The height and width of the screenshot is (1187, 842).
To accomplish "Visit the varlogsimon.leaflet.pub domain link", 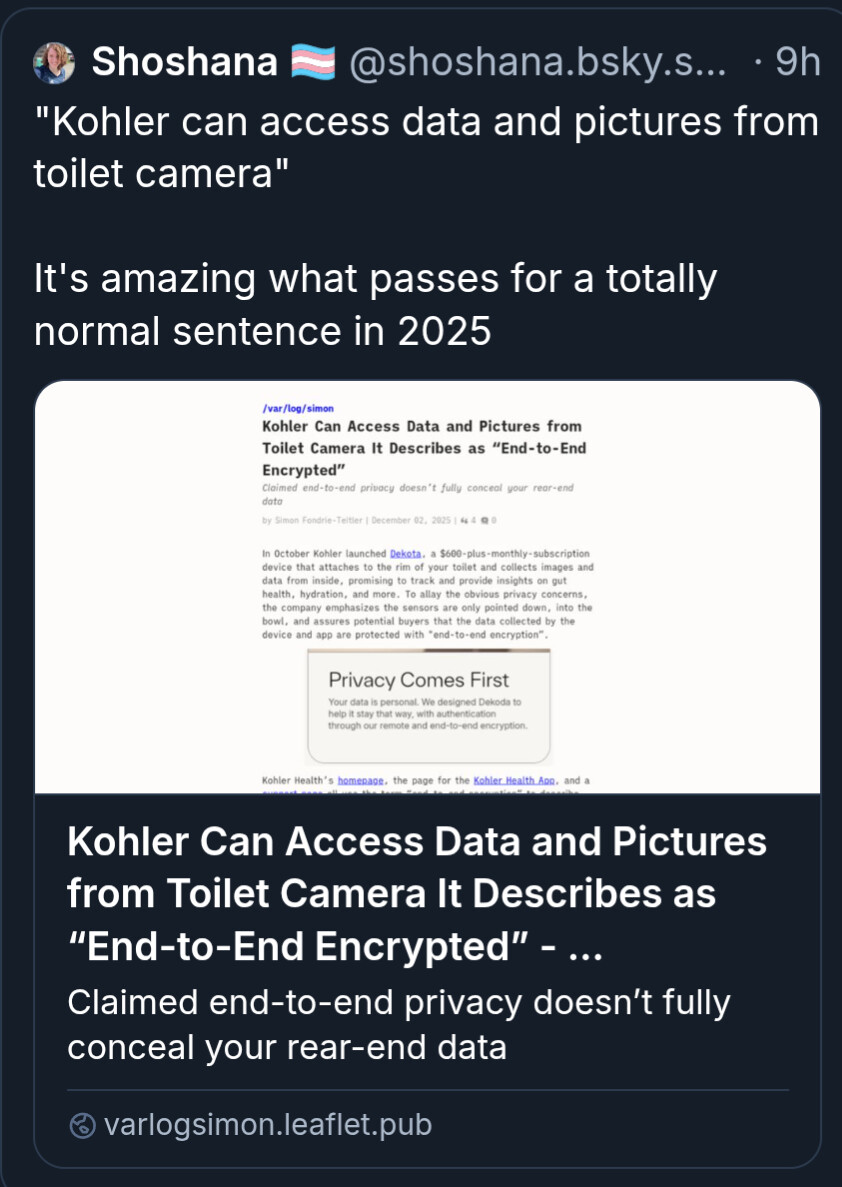I will 267,1125.
